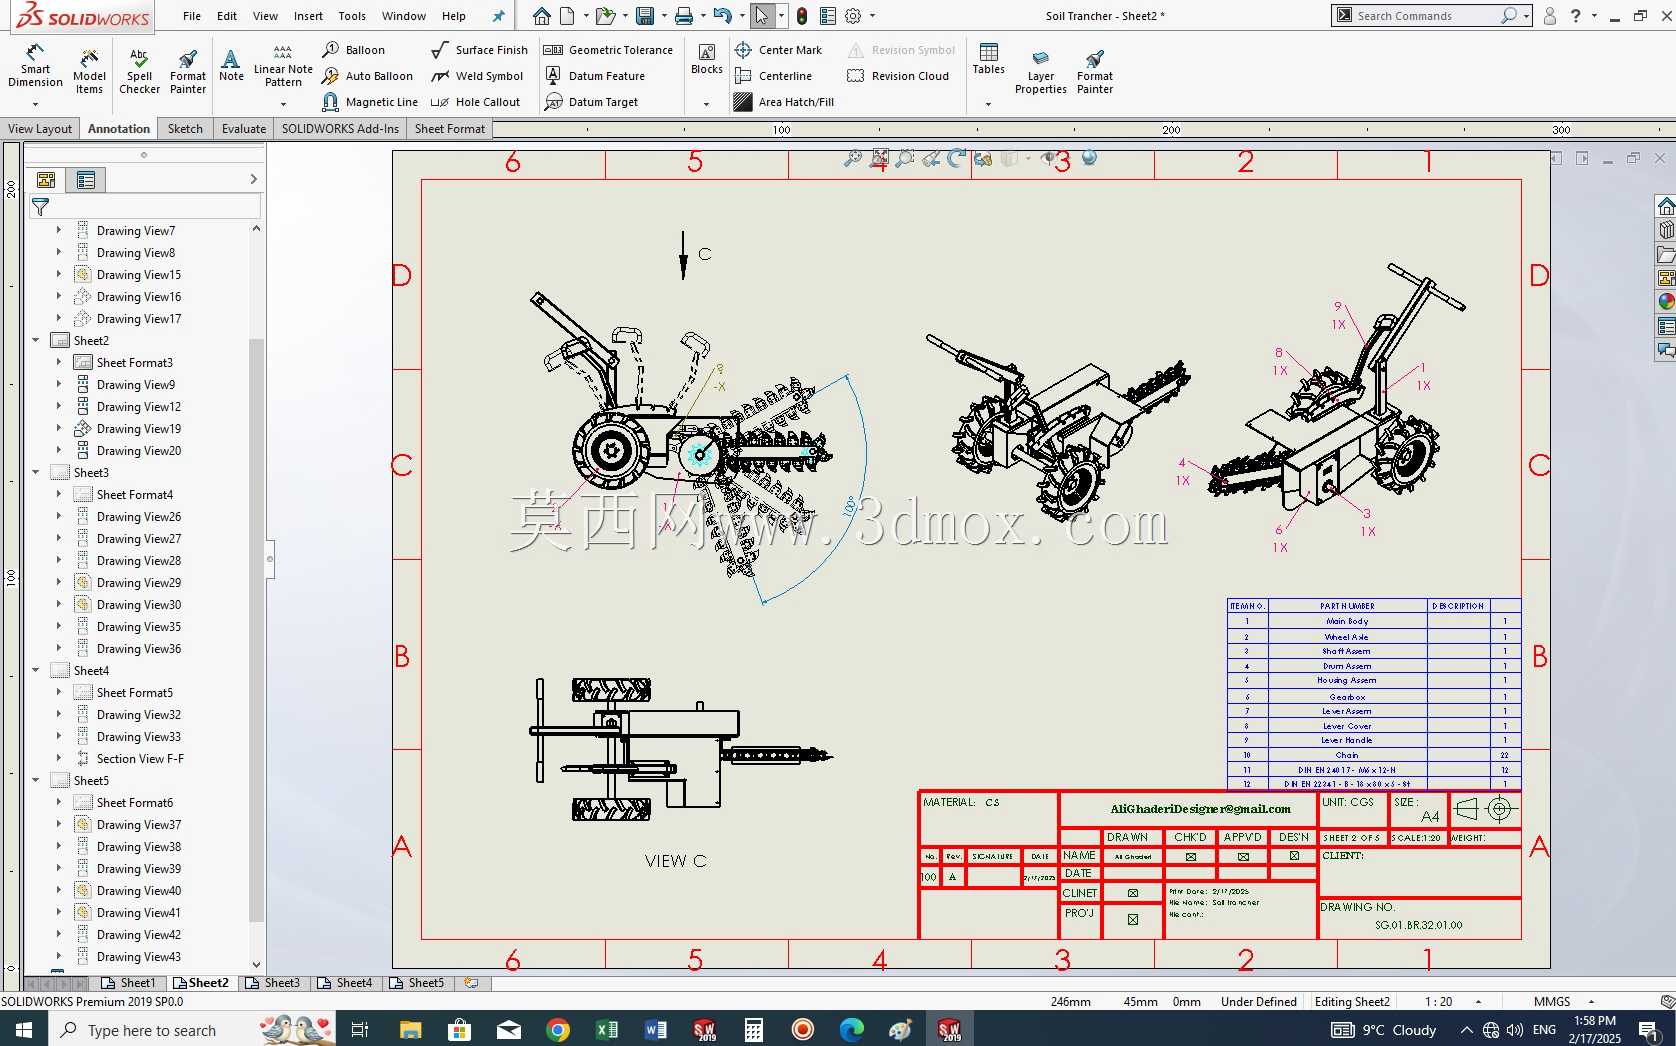Select Section View F-F in the tree
Image resolution: width=1676 pixels, height=1046 pixels.
140,759
